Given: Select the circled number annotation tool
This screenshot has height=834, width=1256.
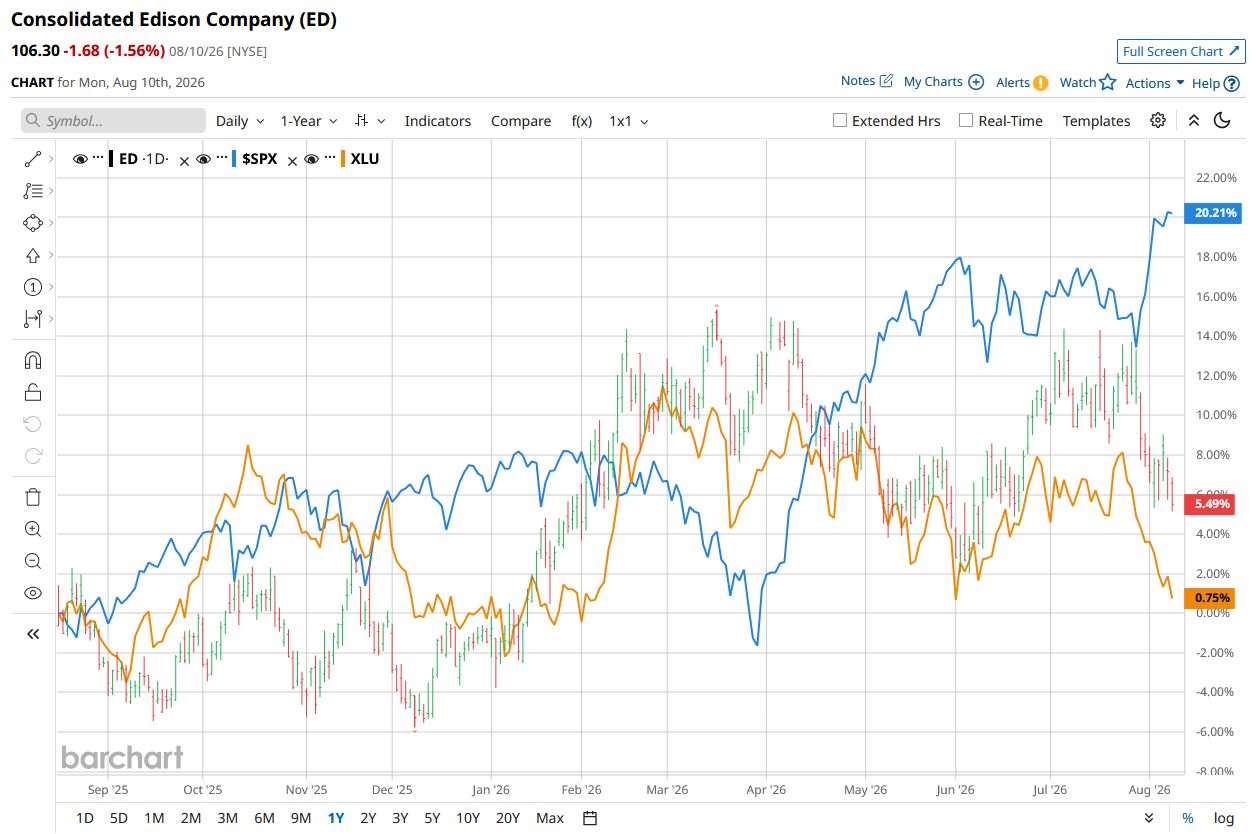Looking at the screenshot, I should pyautogui.click(x=32, y=287).
